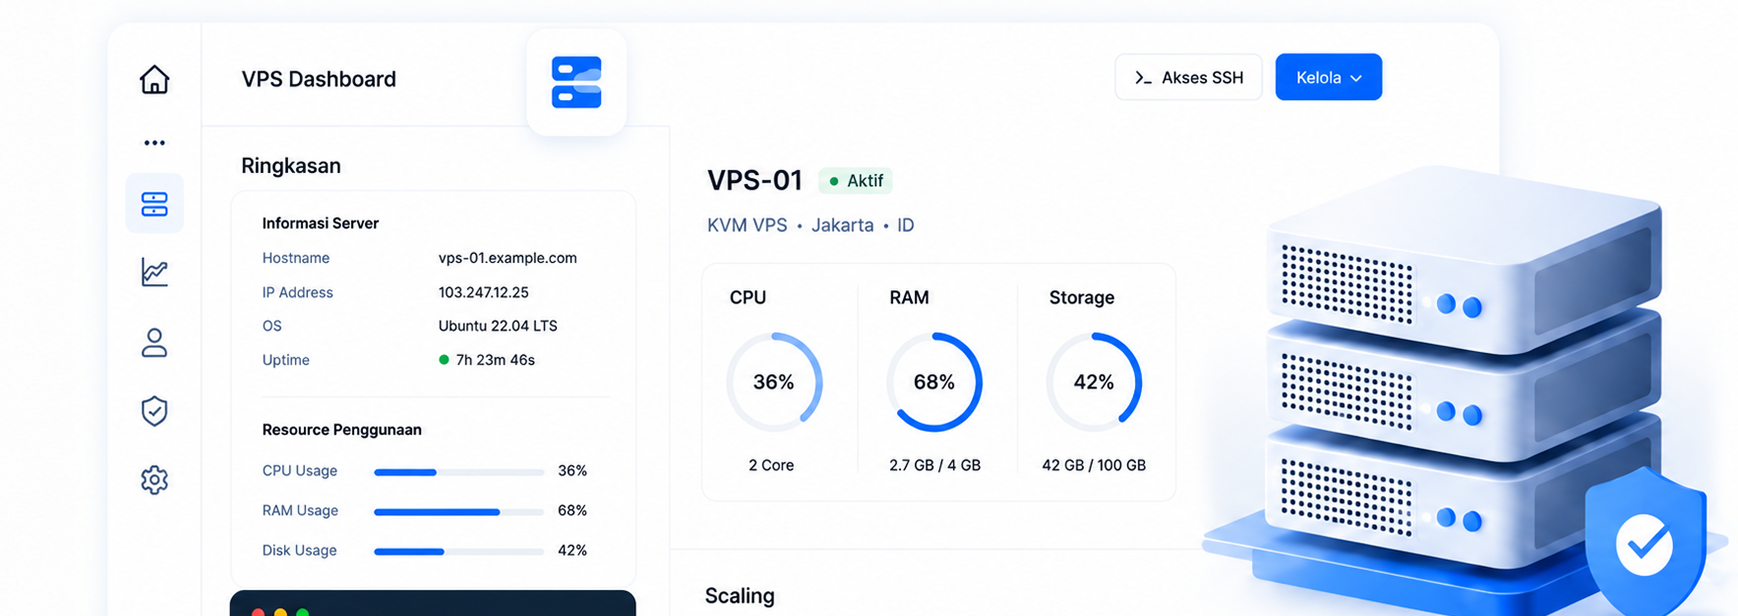Click IP address value 103.247.12.25
Screen dimensions: 1738x616
483,292
